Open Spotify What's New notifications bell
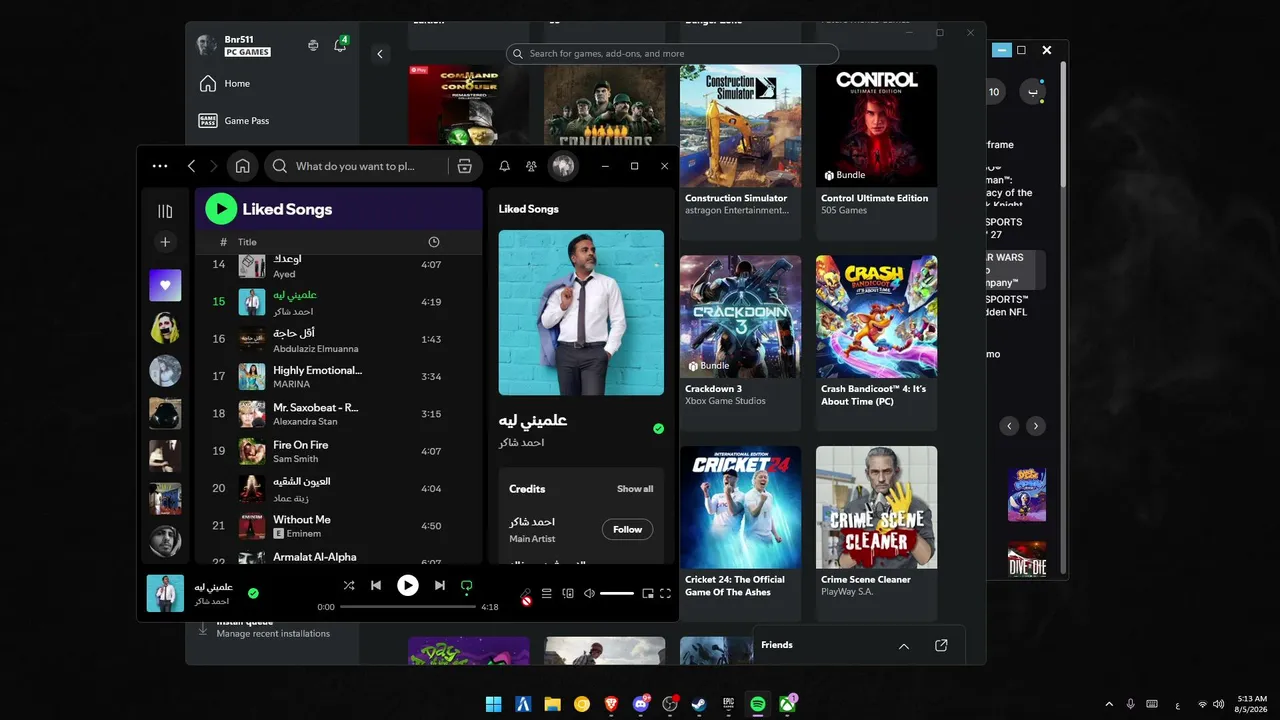The height and width of the screenshot is (720, 1280). click(x=504, y=166)
